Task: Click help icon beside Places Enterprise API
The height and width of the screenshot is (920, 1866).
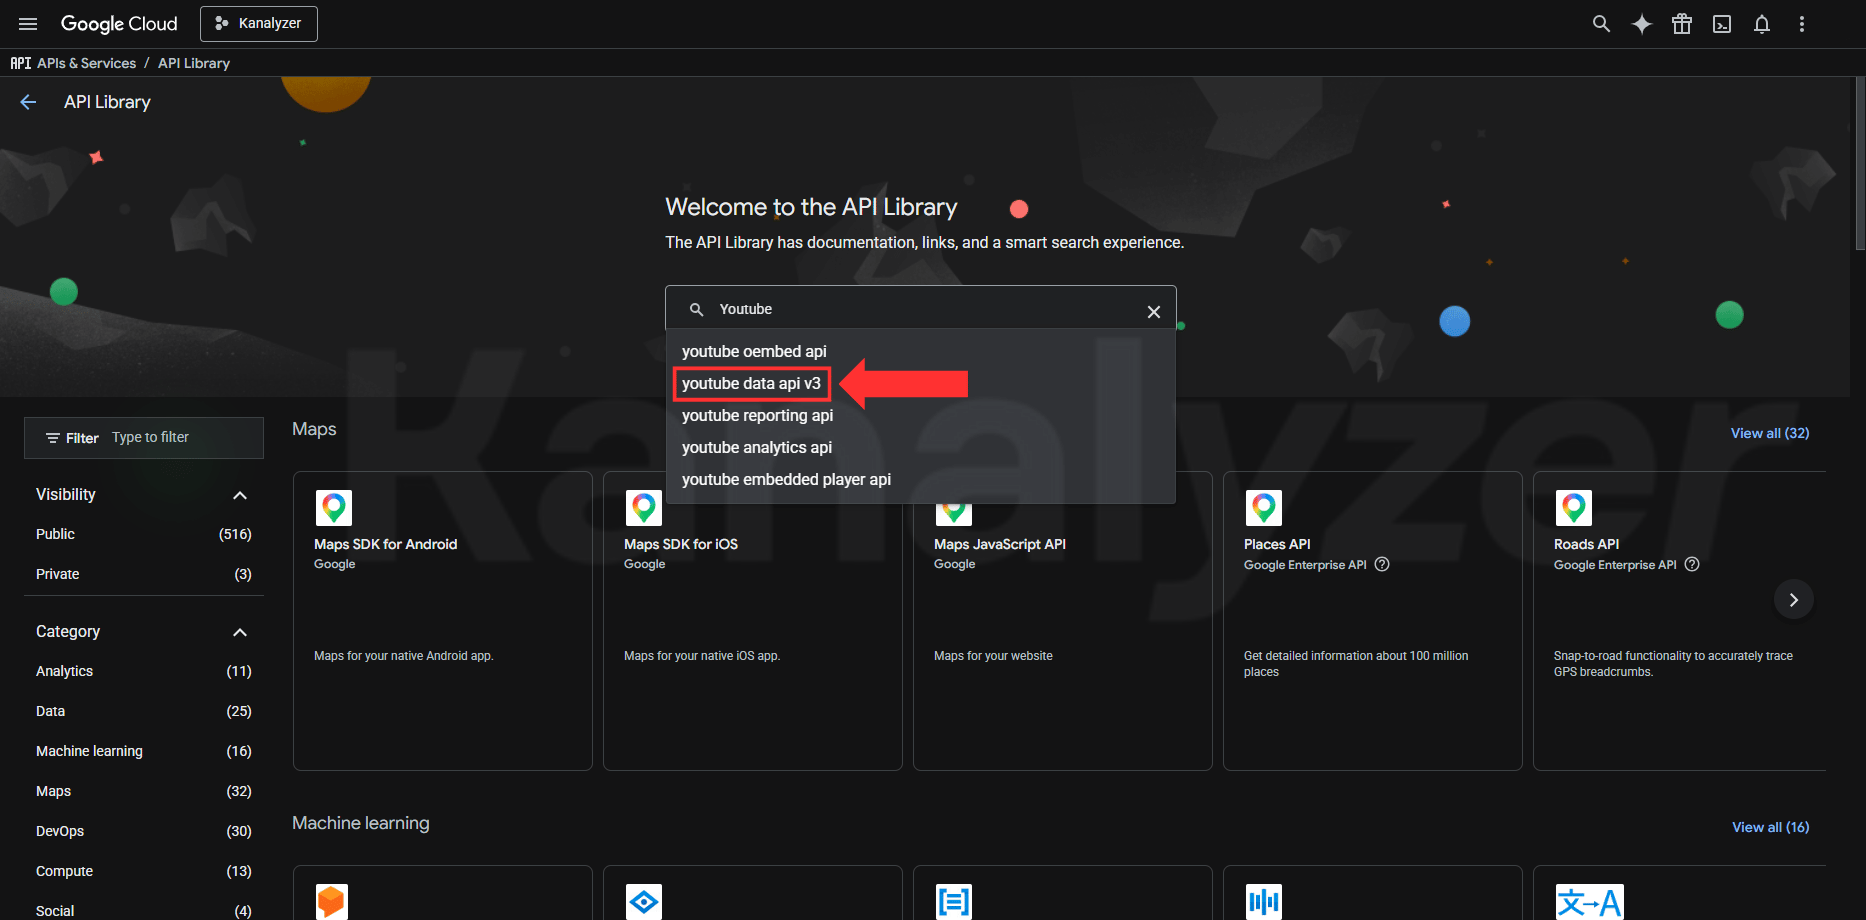Action: (x=1382, y=564)
